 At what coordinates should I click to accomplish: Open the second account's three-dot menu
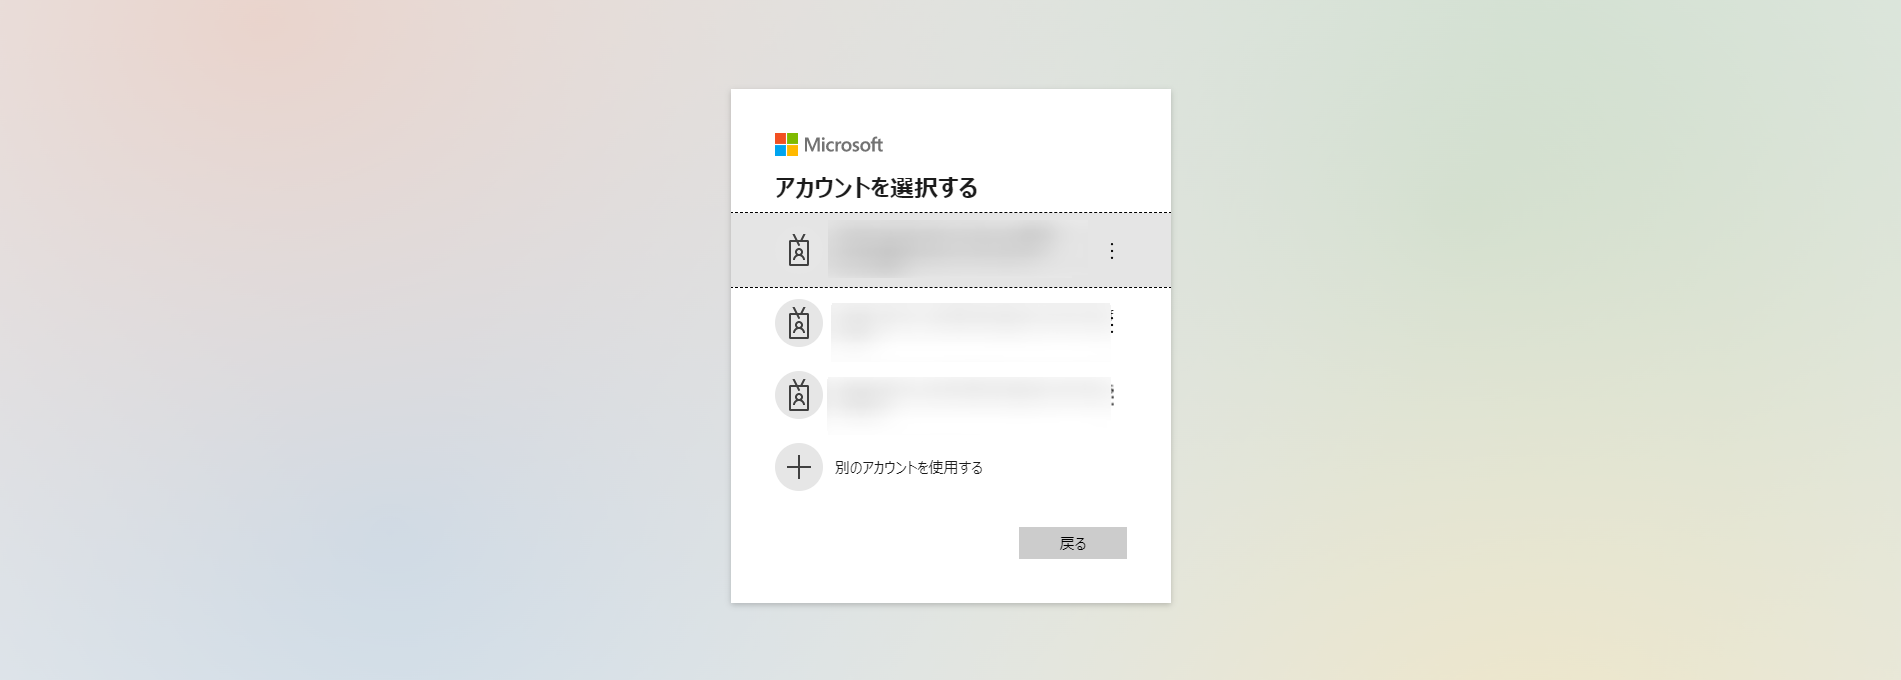(x=1112, y=322)
